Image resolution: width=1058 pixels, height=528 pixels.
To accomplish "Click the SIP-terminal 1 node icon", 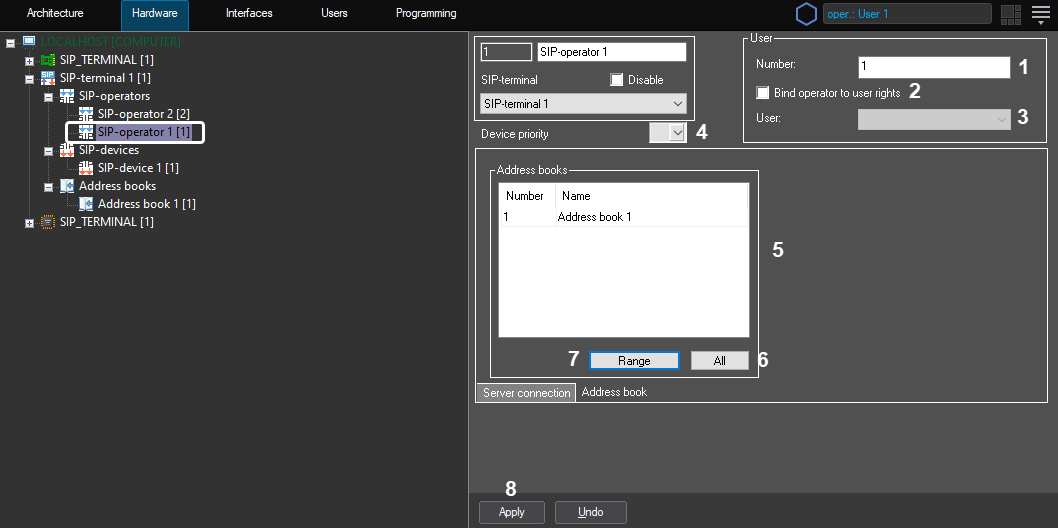I will (x=47, y=78).
